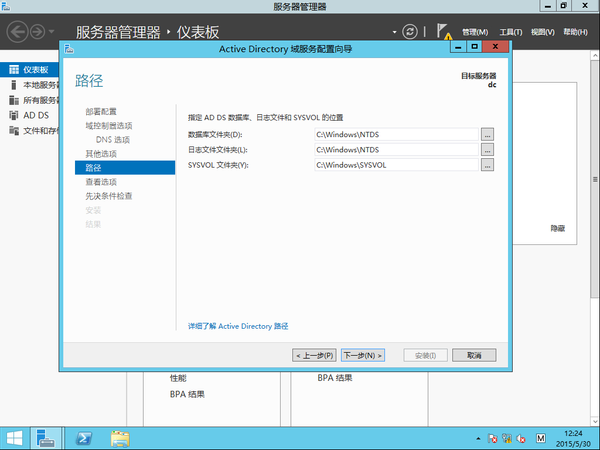Click the Server Manager taskbar icon
This screenshot has height=450, width=600.
46,438
